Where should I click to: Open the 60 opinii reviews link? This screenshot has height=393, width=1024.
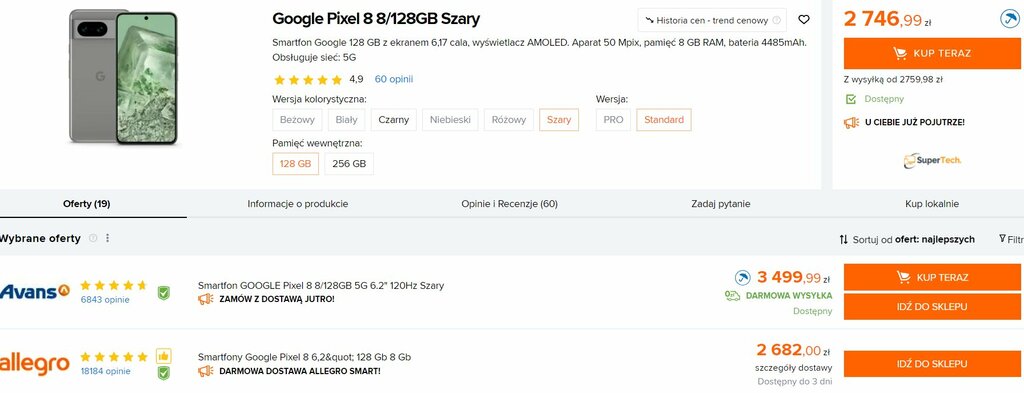click(394, 79)
